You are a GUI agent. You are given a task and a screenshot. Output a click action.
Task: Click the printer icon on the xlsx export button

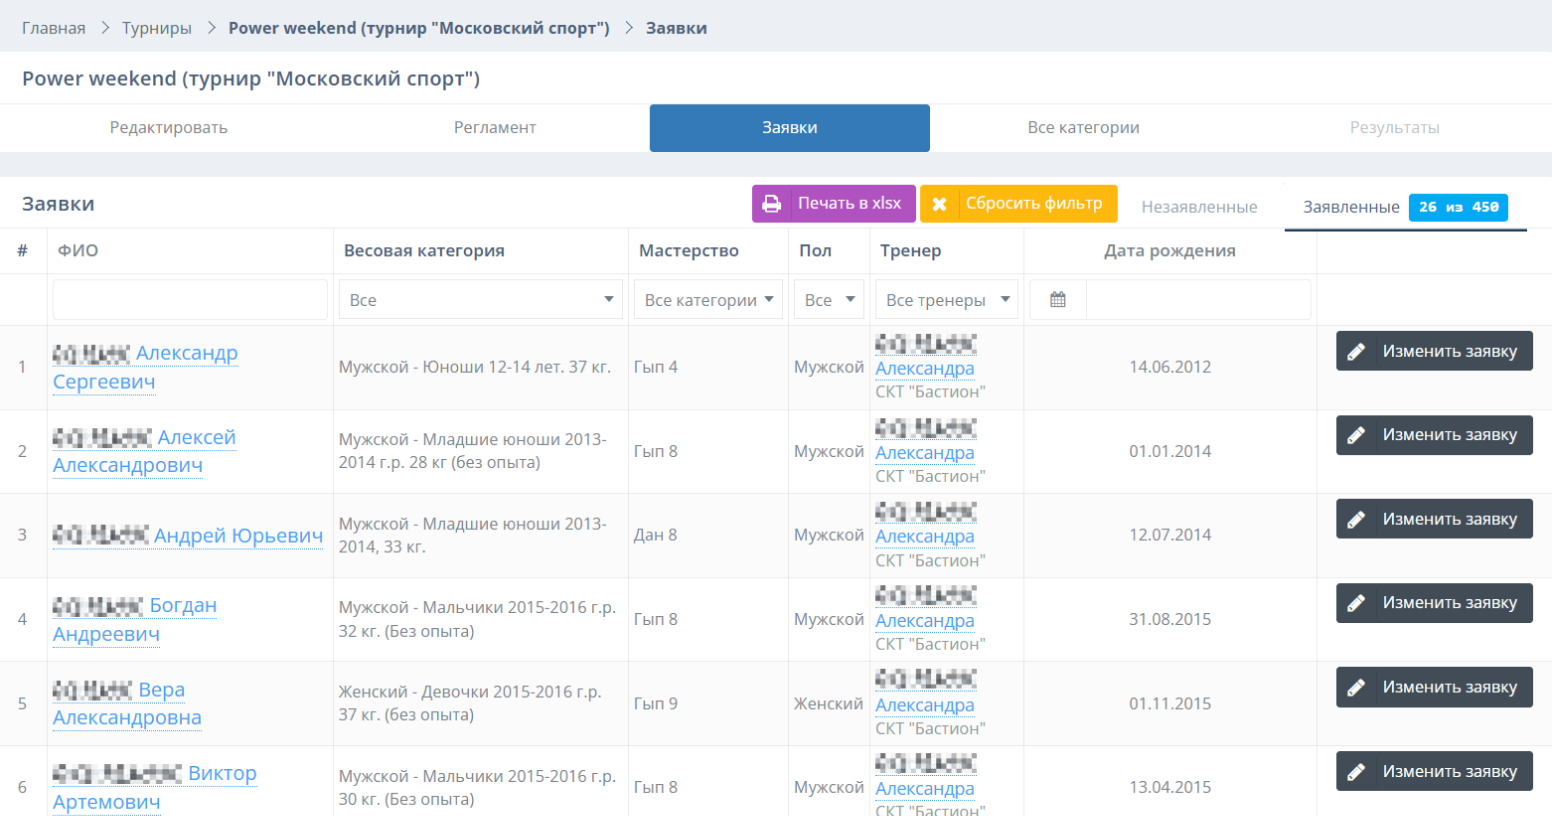point(771,204)
